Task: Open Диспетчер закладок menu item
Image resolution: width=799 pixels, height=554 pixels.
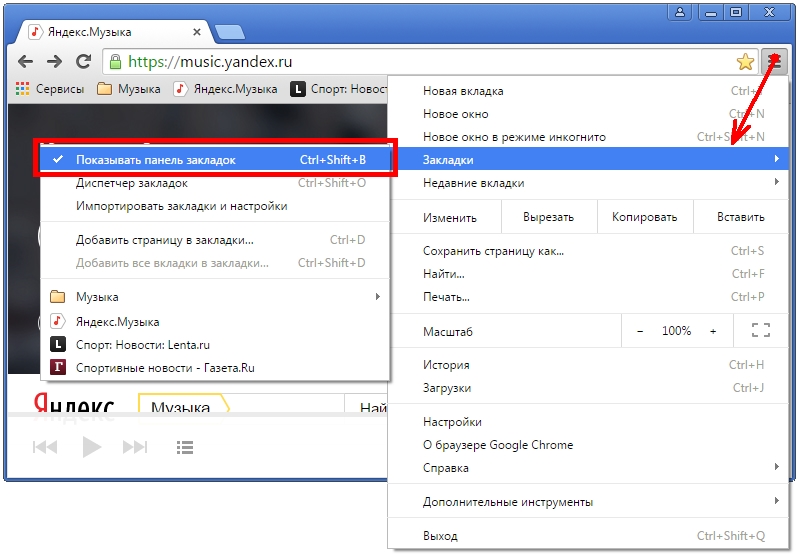Action: pyautogui.click(x=132, y=183)
